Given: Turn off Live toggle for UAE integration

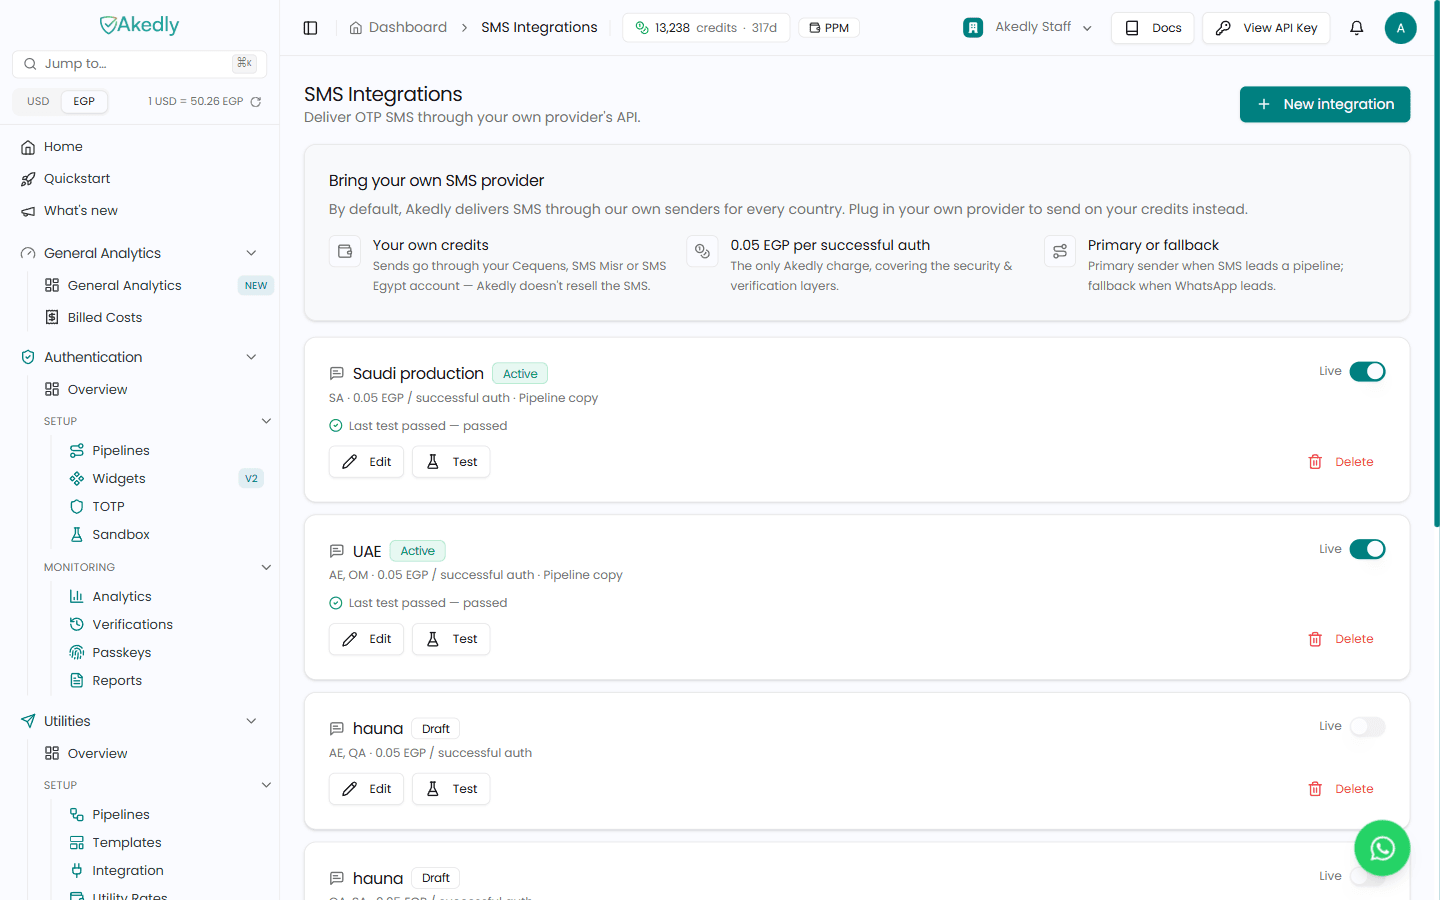Looking at the screenshot, I should point(1367,549).
